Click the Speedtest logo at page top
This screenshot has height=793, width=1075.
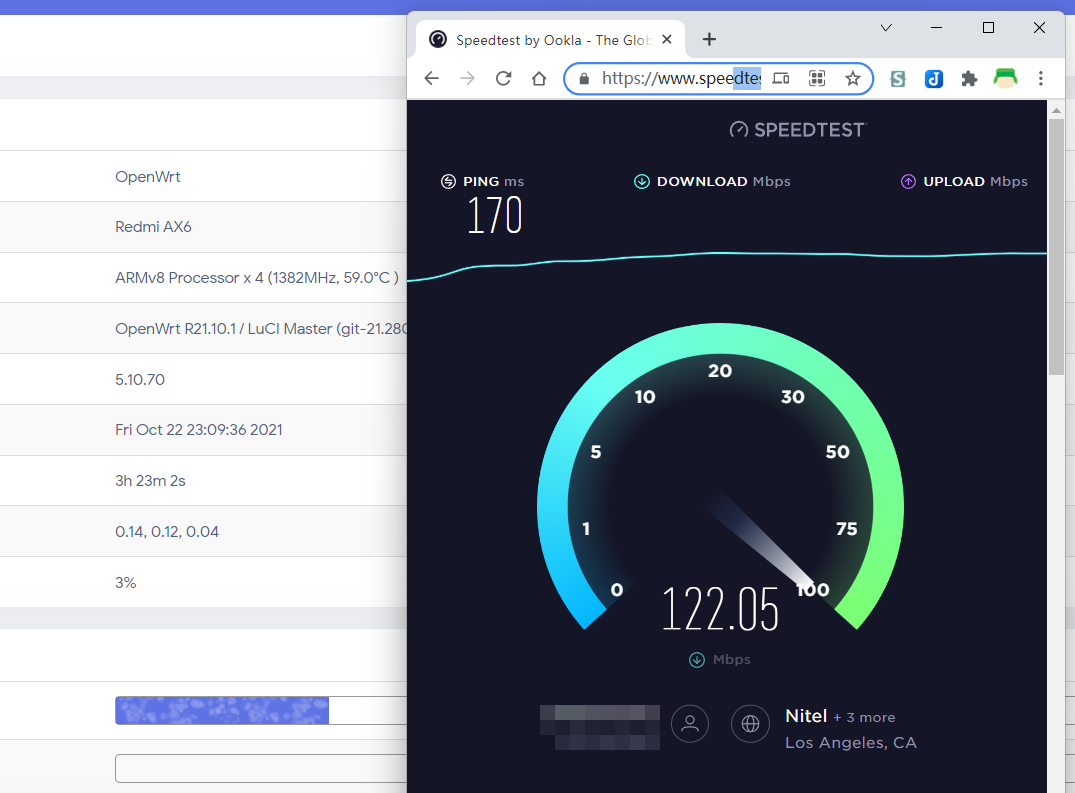click(797, 129)
